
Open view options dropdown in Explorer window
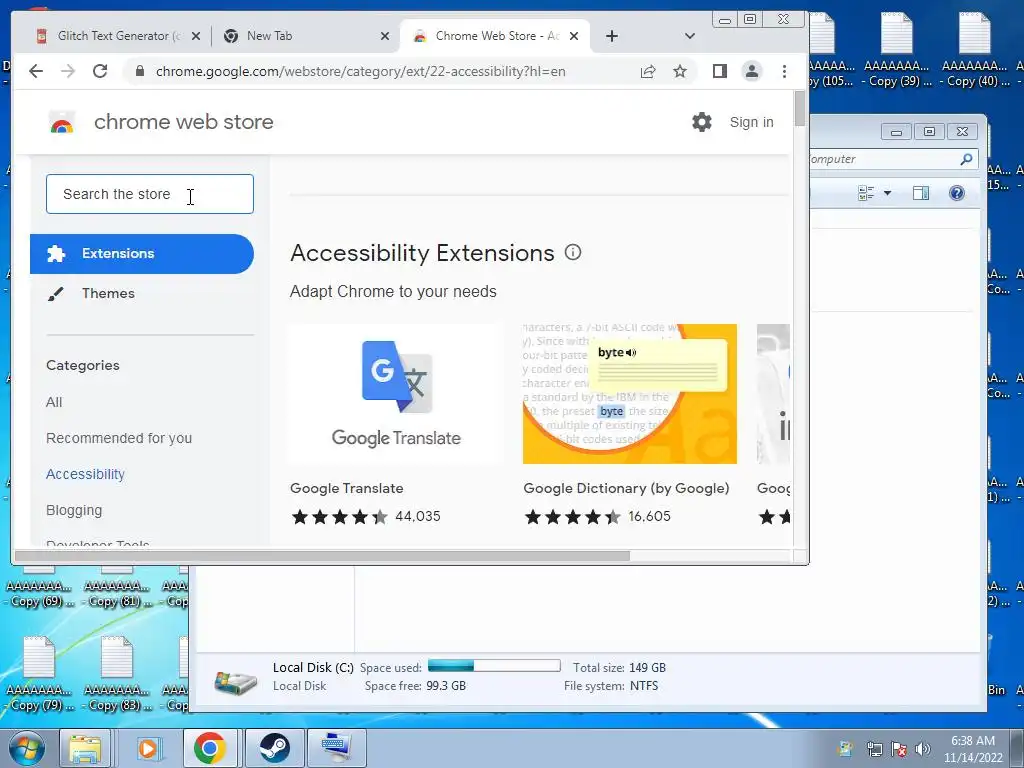coord(888,193)
